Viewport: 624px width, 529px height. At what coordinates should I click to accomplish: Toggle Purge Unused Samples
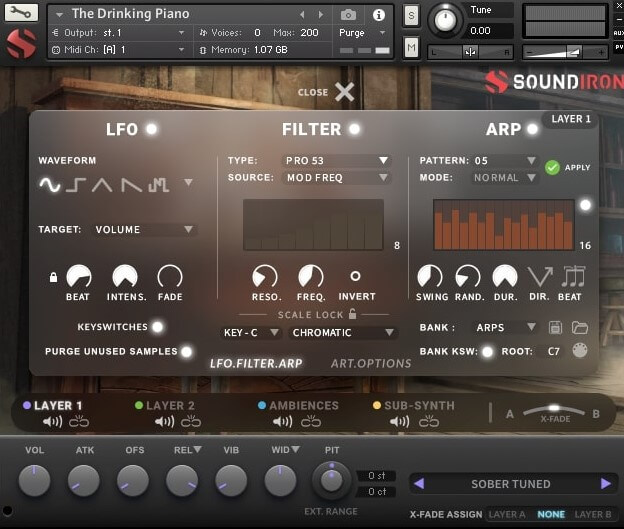tap(186, 351)
